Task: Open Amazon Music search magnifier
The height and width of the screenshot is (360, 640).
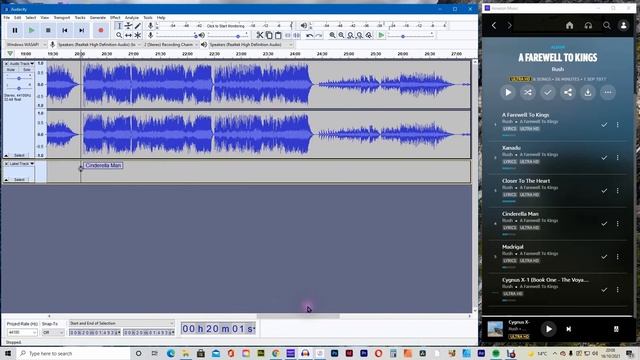Action: tap(607, 25)
